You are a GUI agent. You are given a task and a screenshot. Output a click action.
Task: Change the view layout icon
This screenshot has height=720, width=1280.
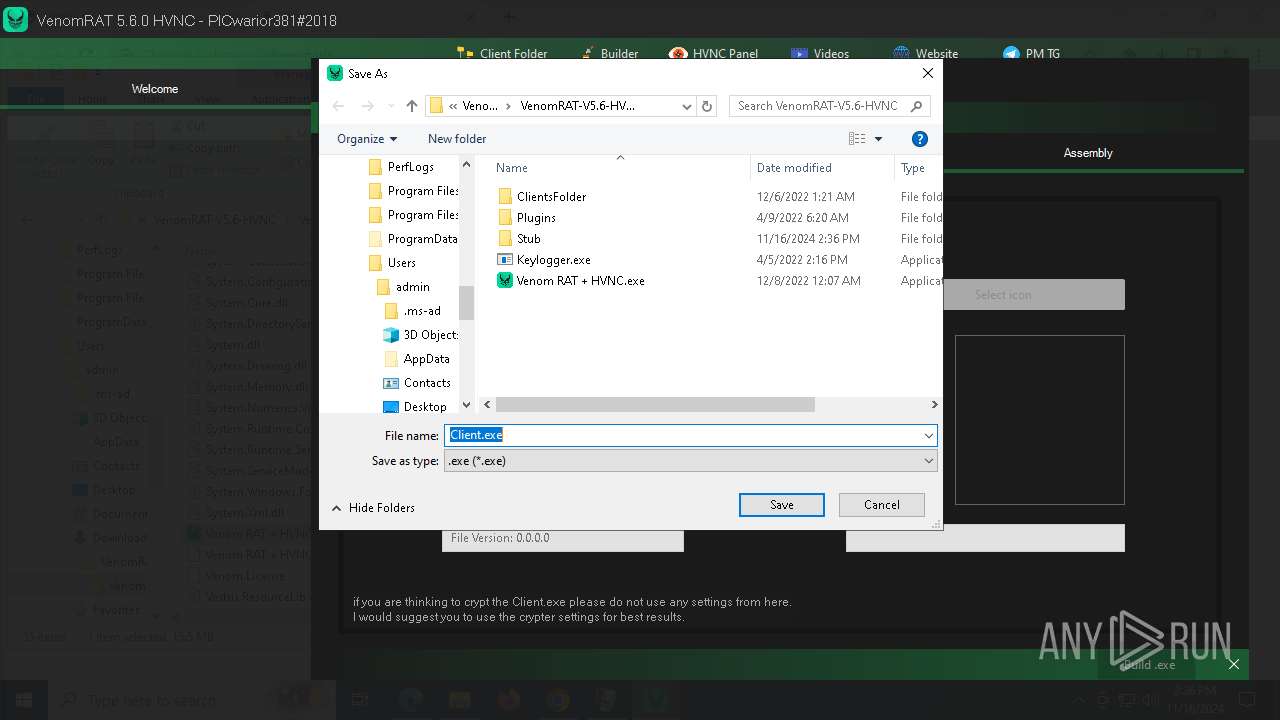tap(857, 139)
